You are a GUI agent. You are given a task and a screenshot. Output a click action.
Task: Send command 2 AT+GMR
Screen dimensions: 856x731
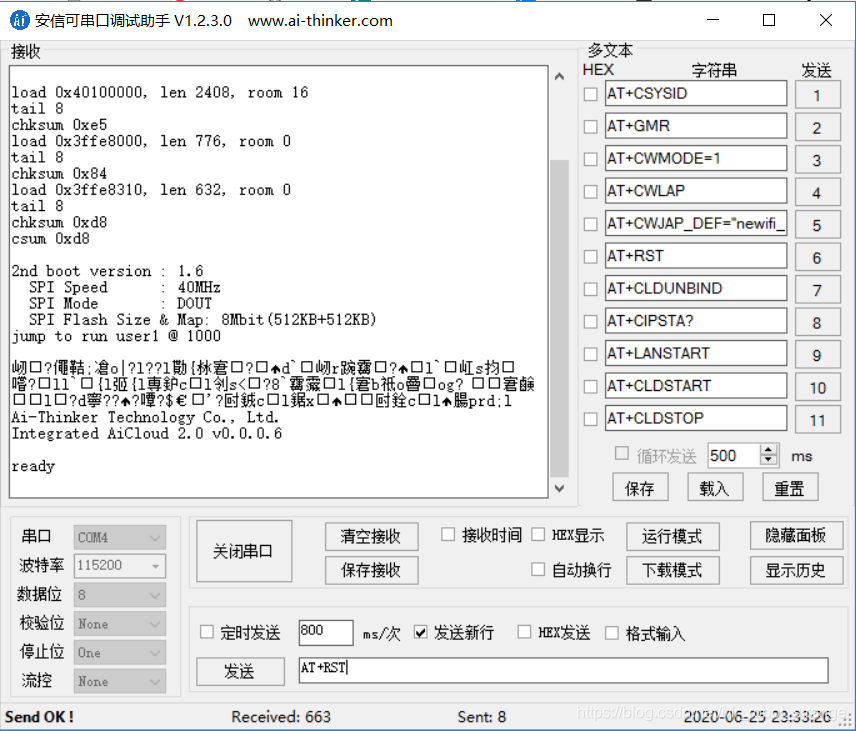817,128
